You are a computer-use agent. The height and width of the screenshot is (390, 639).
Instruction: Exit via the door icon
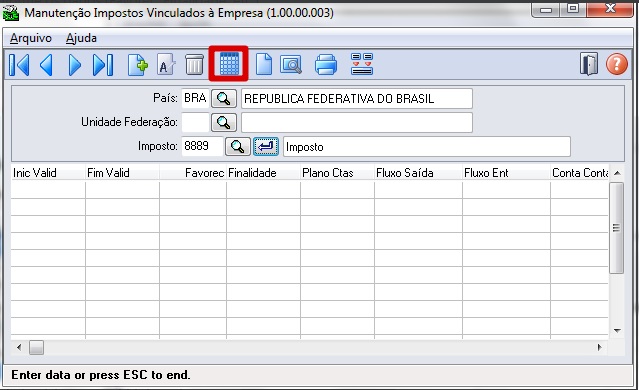588,64
